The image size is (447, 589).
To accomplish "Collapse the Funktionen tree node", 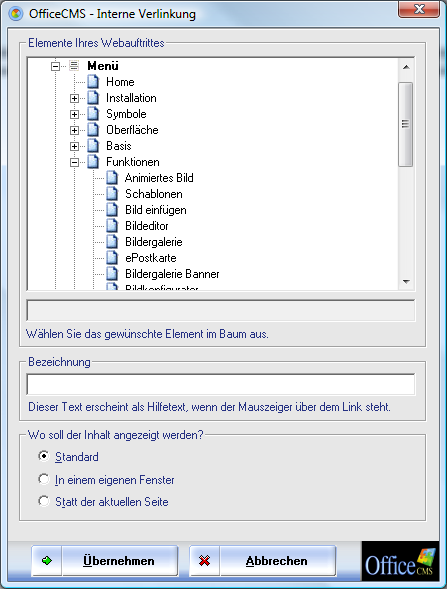I will pos(74,162).
